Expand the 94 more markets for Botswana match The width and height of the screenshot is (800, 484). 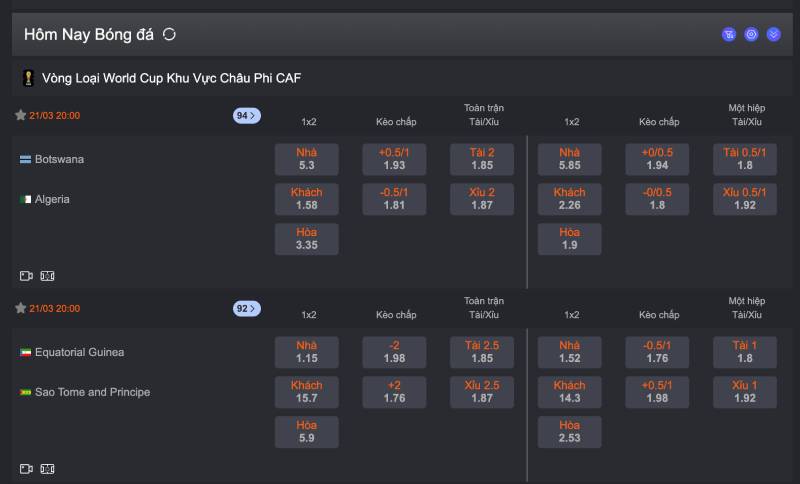[x=246, y=115]
